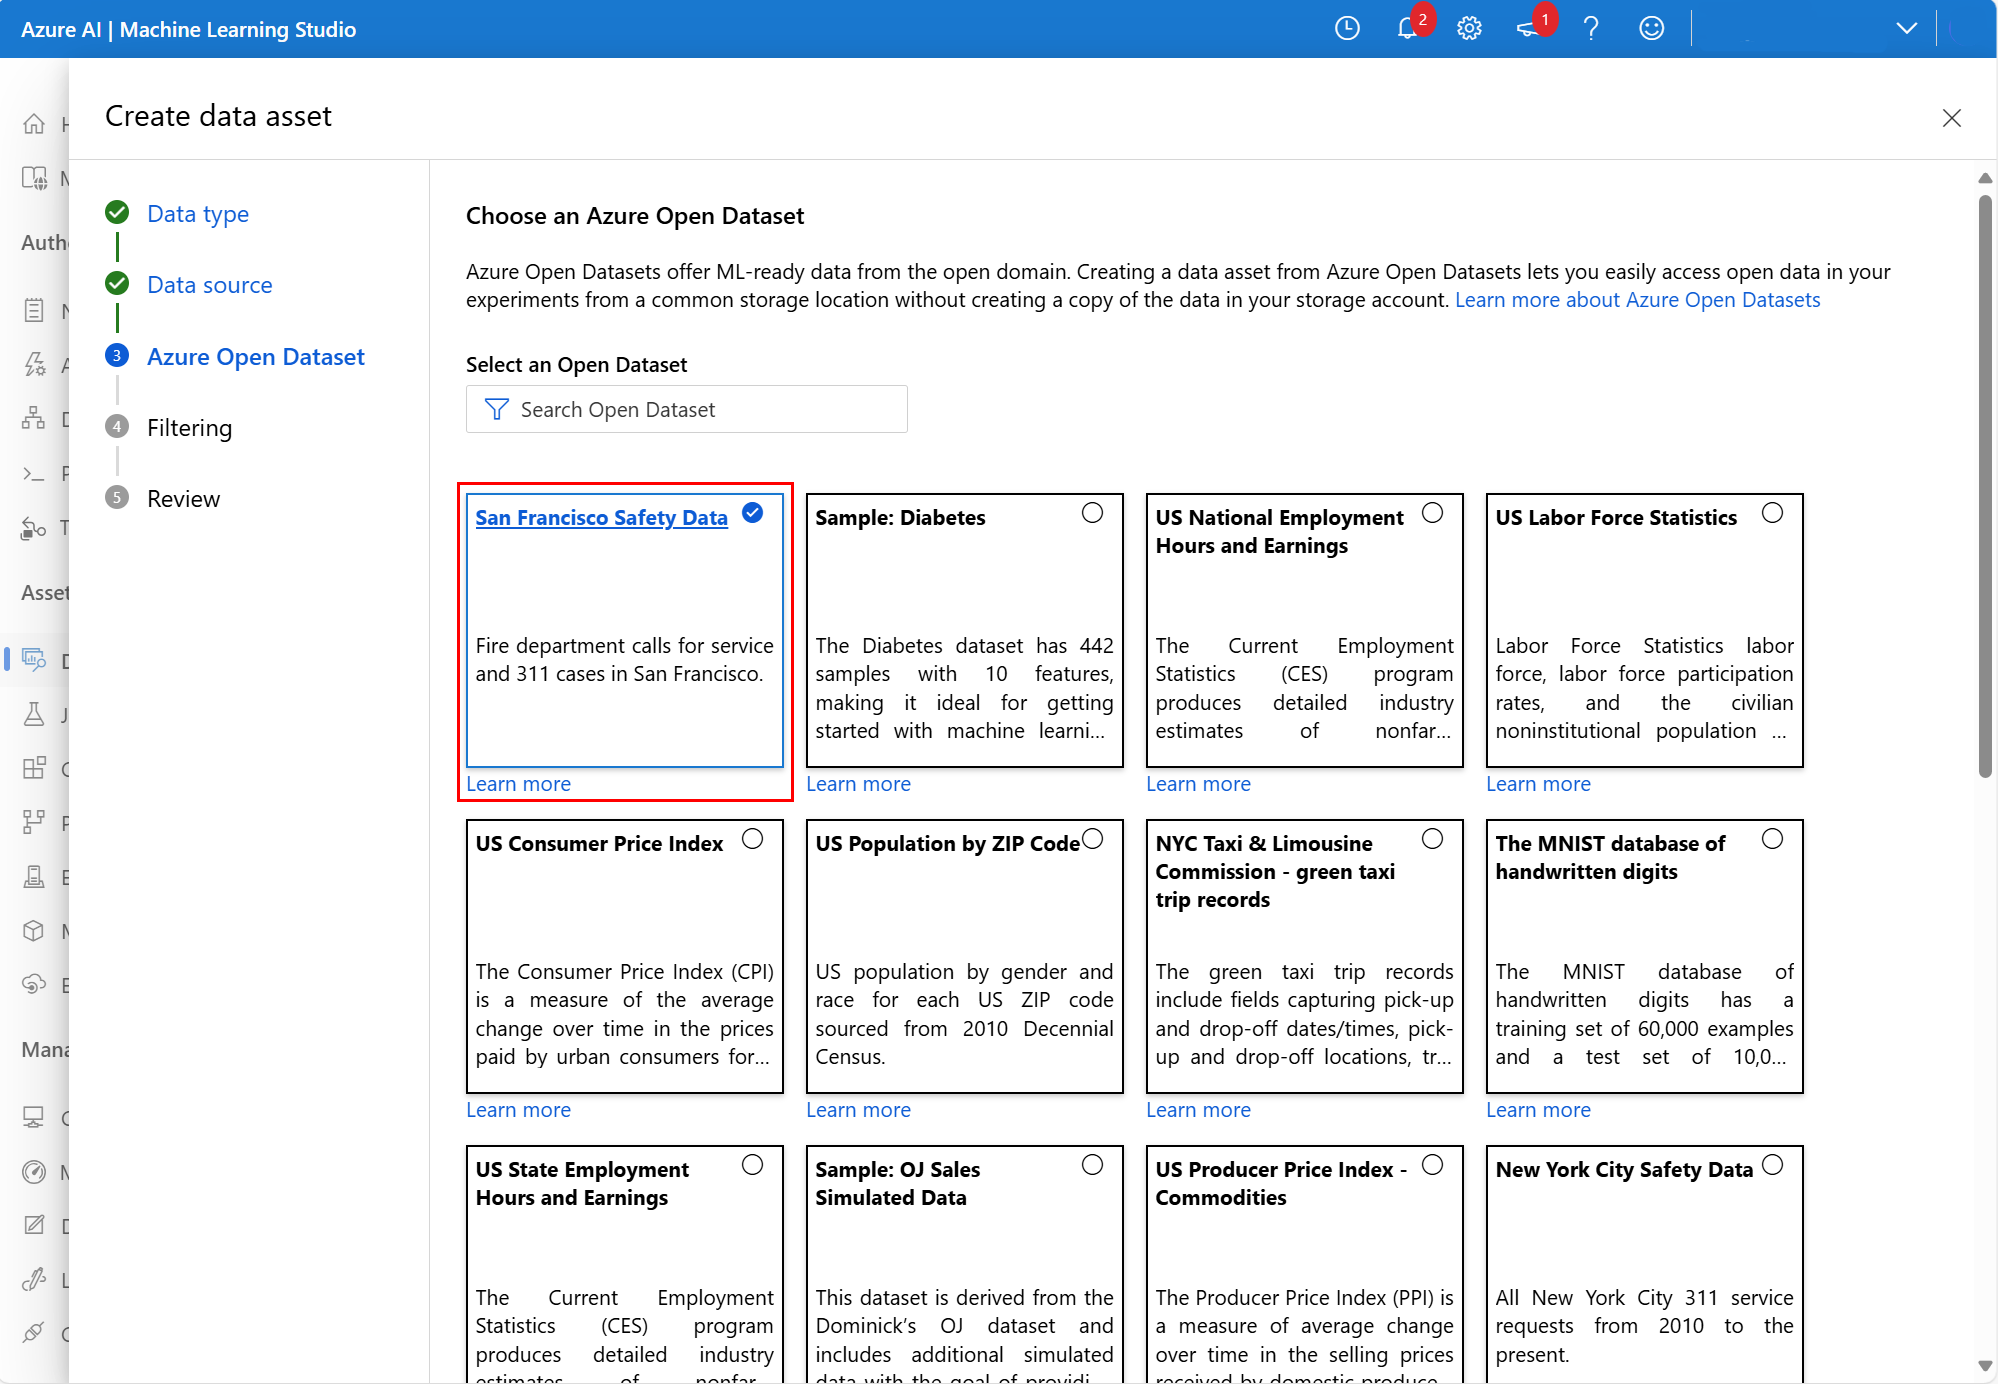Click the home icon in left sidebar

point(34,124)
